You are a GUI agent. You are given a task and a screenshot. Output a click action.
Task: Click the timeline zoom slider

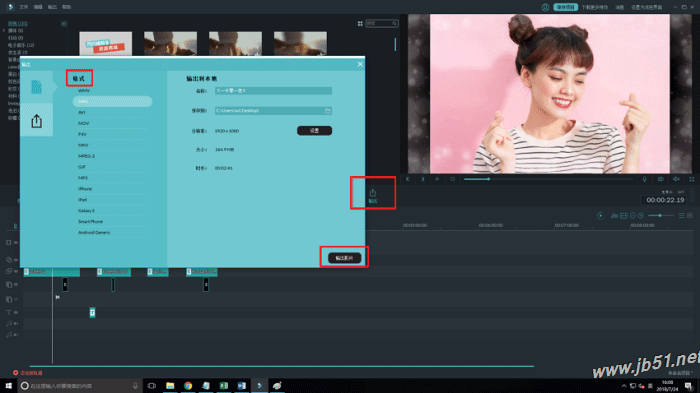pyautogui.click(x=661, y=216)
